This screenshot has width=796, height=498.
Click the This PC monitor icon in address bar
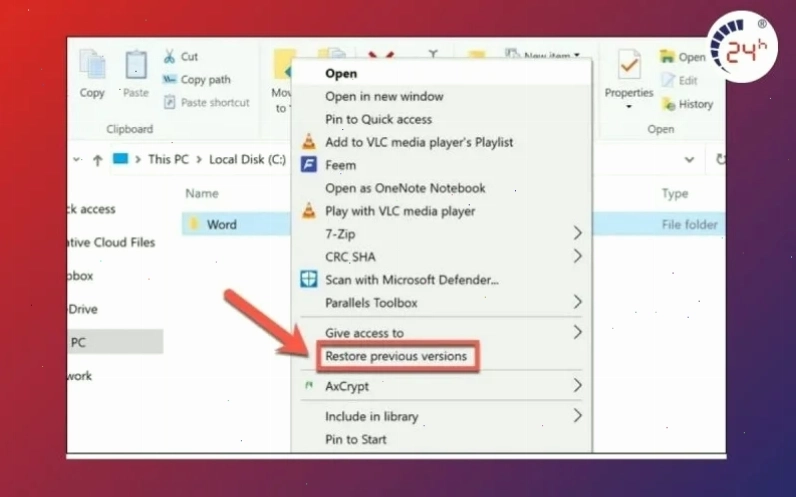tap(120, 159)
